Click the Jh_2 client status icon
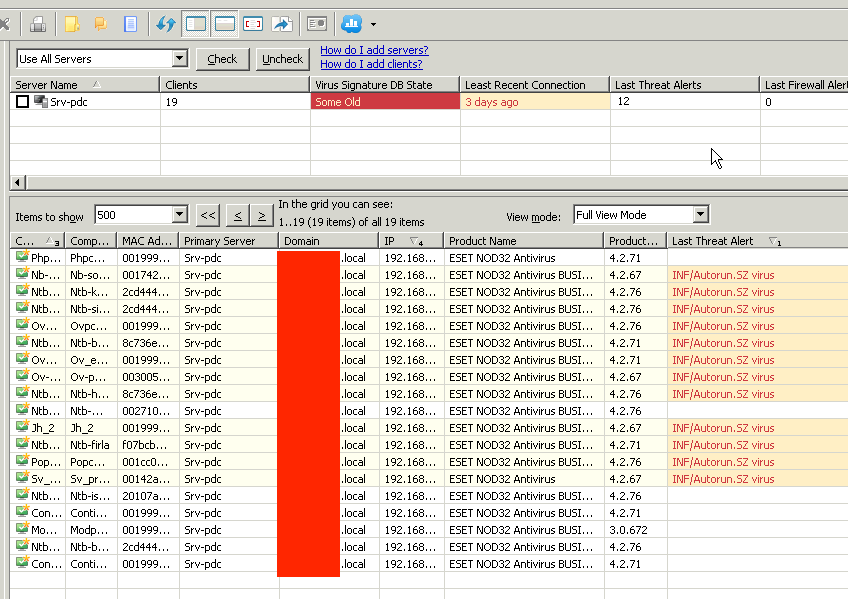Image resolution: width=848 pixels, height=599 pixels. coord(22,427)
